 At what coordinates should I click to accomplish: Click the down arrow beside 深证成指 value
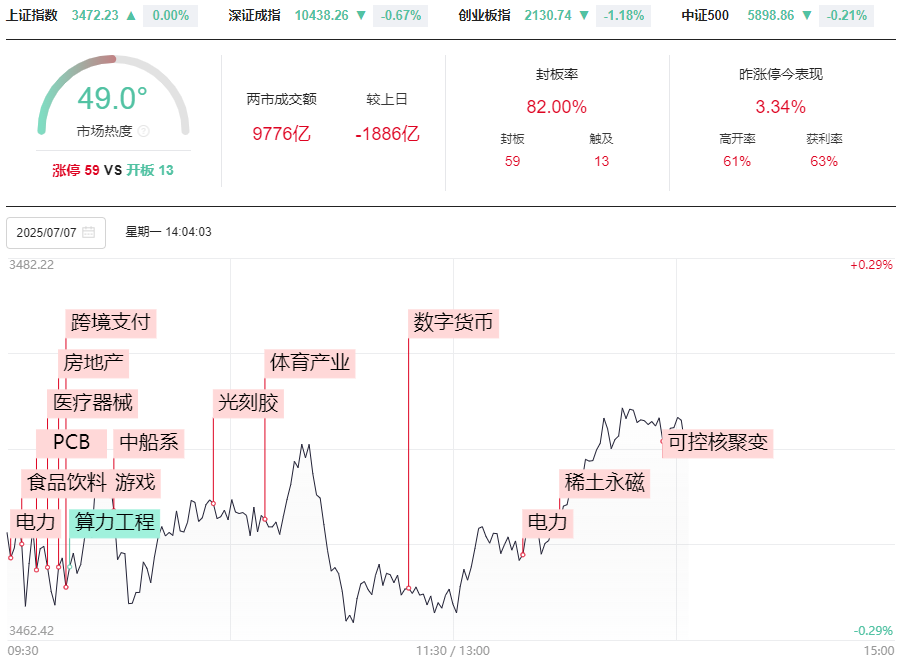(x=361, y=16)
